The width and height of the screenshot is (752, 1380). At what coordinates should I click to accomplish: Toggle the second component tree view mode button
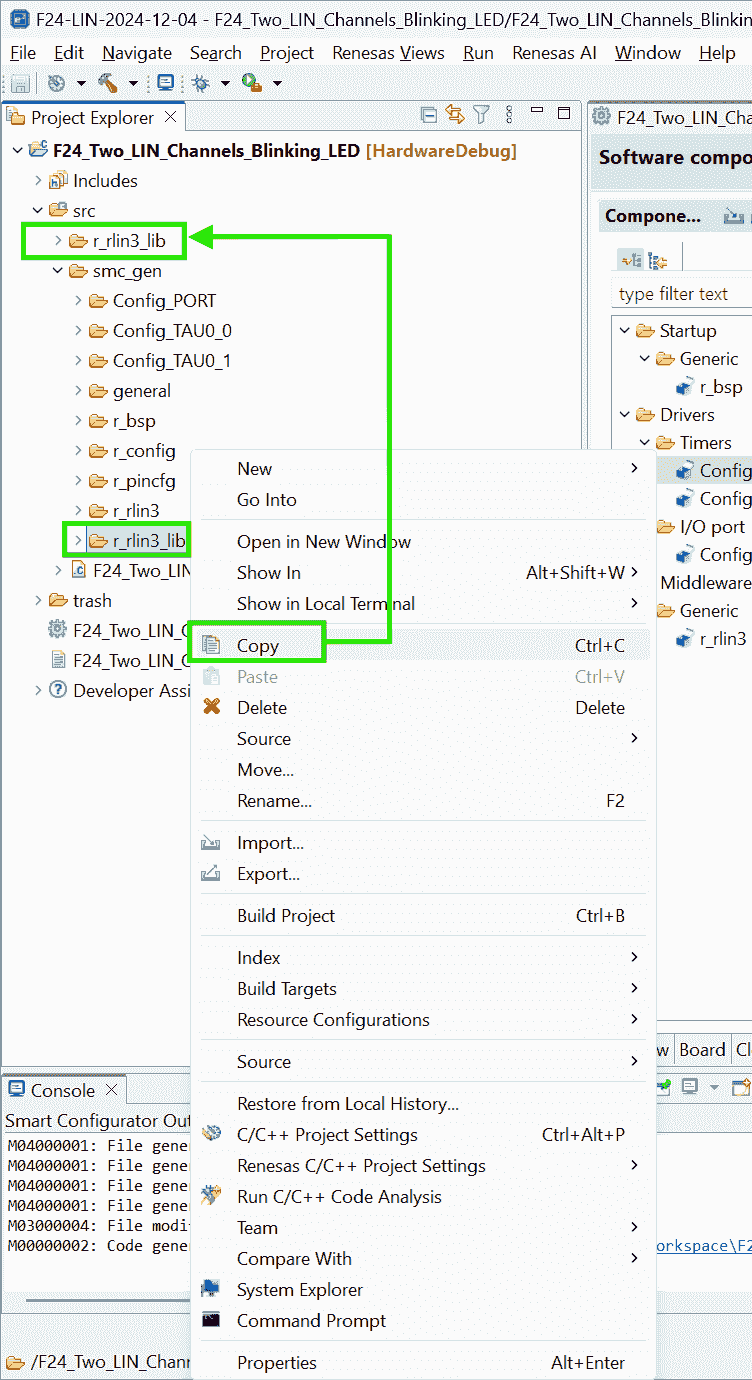(657, 261)
